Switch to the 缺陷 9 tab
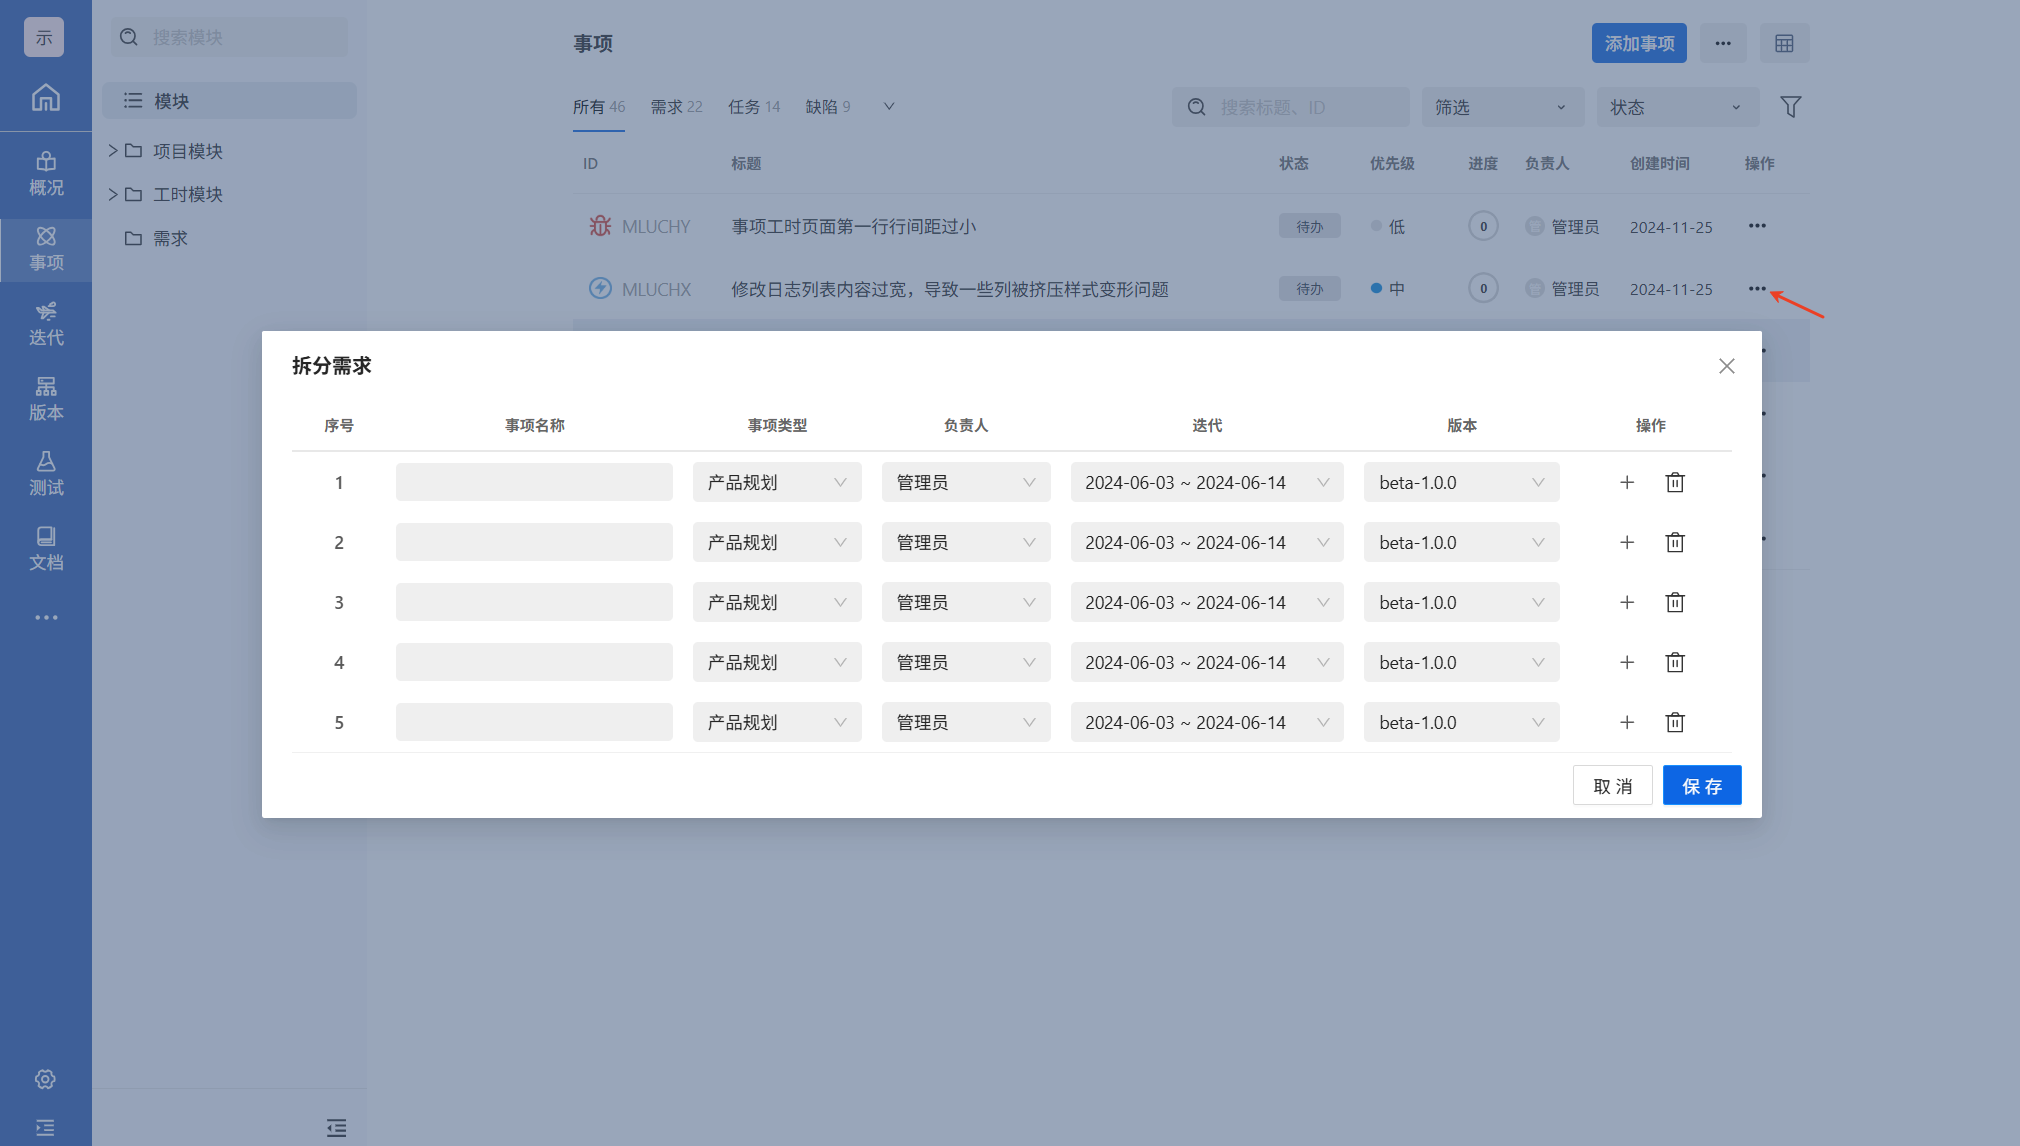The width and height of the screenshot is (2020, 1146). point(828,107)
